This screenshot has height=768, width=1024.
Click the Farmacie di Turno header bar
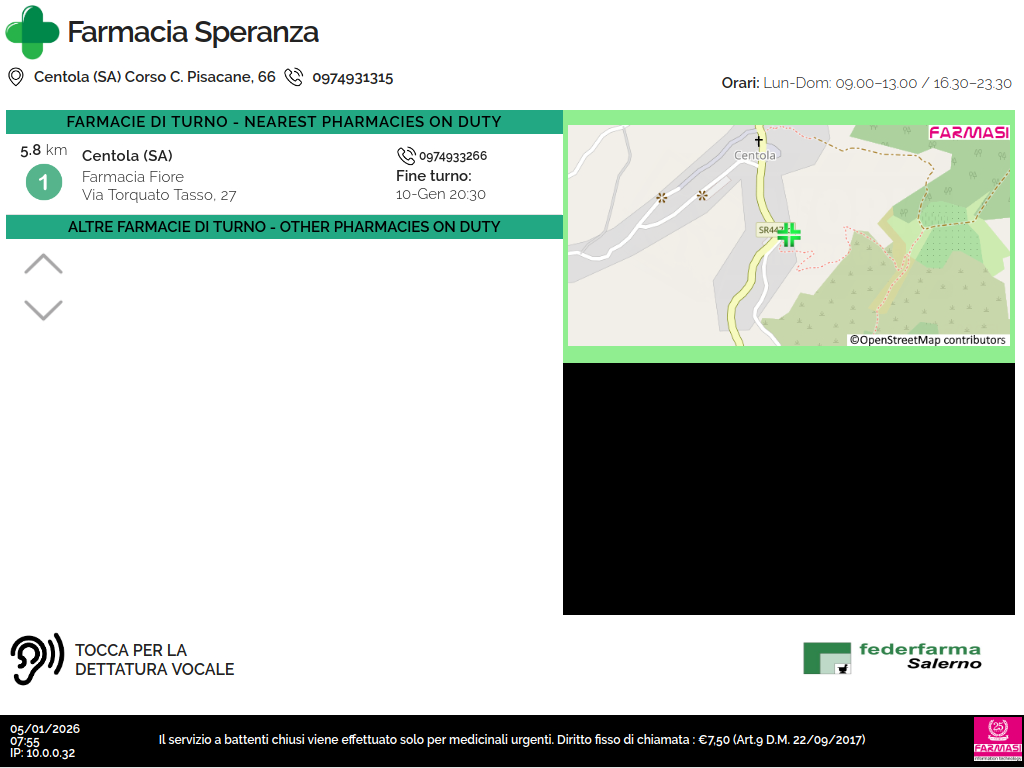[x=284, y=122]
